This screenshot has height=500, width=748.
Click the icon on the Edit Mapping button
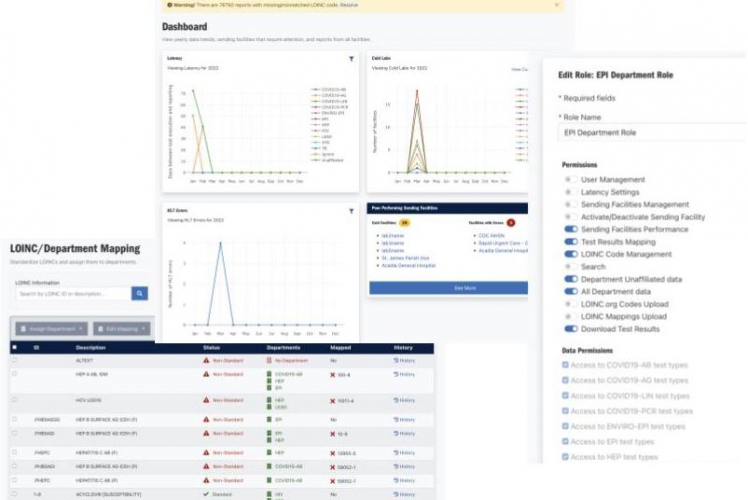[100, 329]
